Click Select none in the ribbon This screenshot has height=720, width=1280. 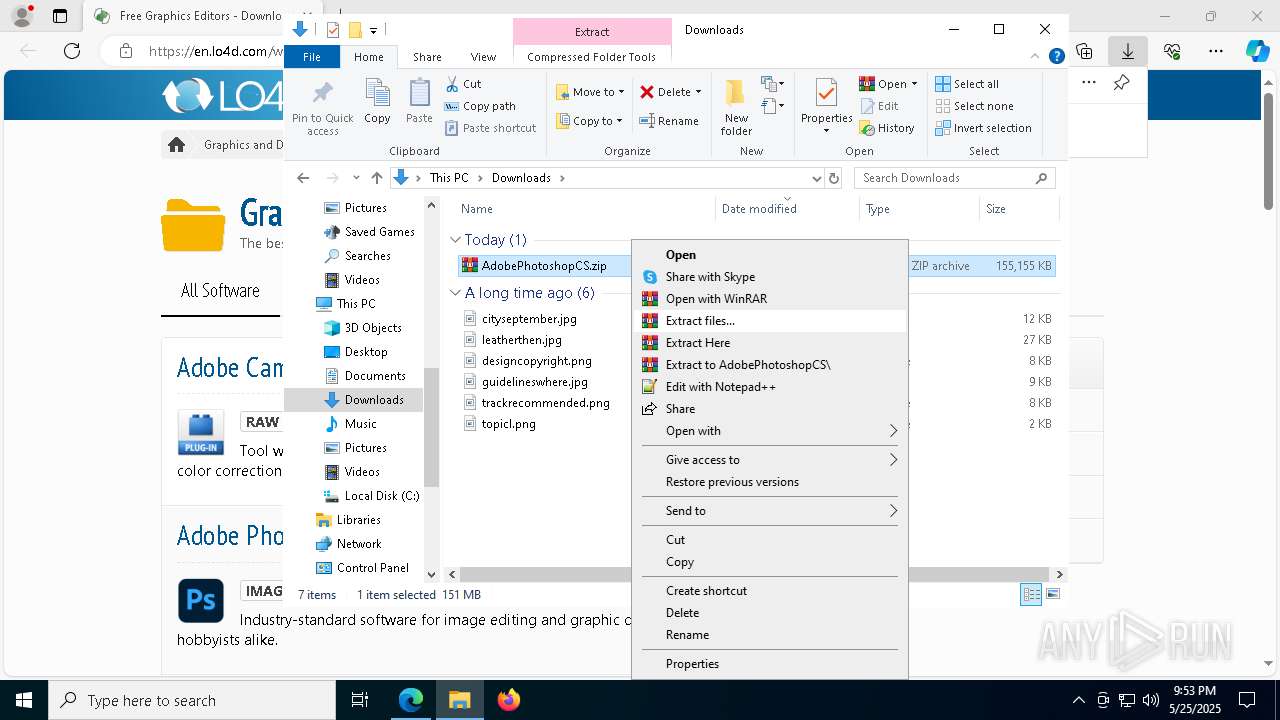974,106
